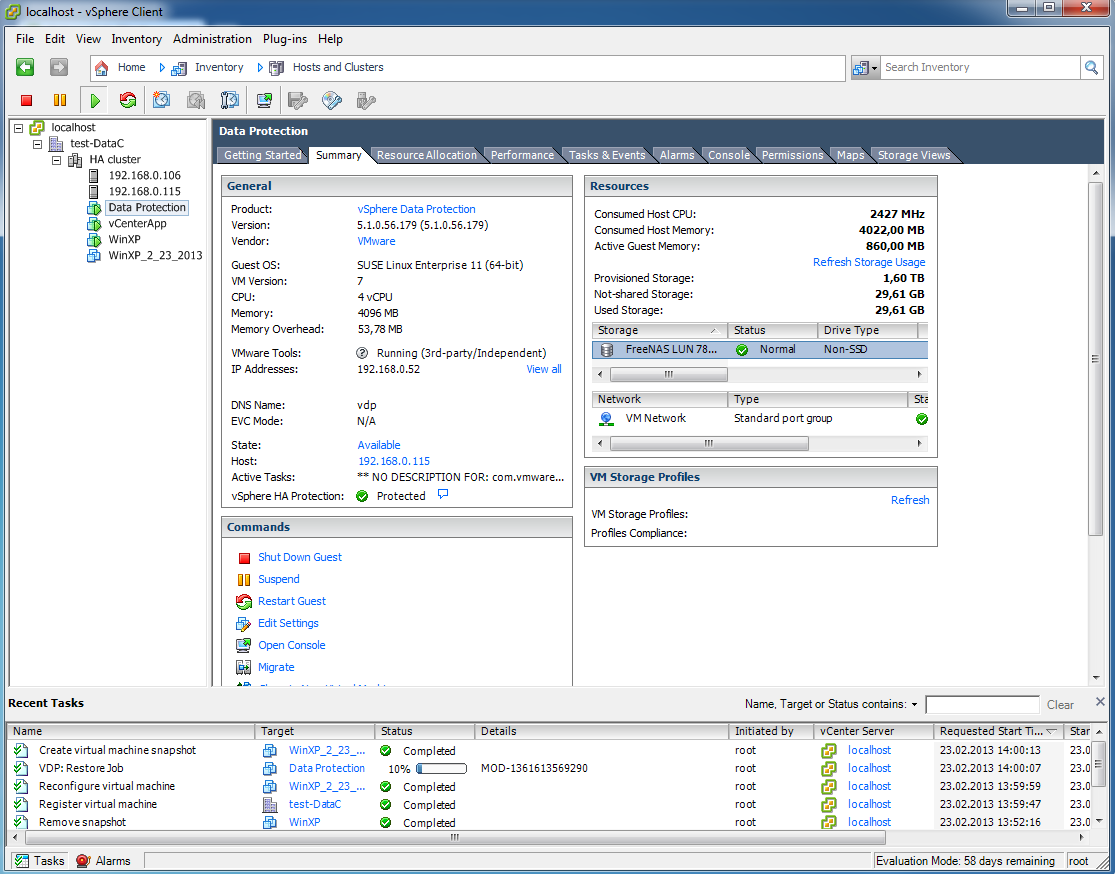1115x874 pixels.
Task: Click the vSphere HA Protection speech bubble icon
Action: 443,494
